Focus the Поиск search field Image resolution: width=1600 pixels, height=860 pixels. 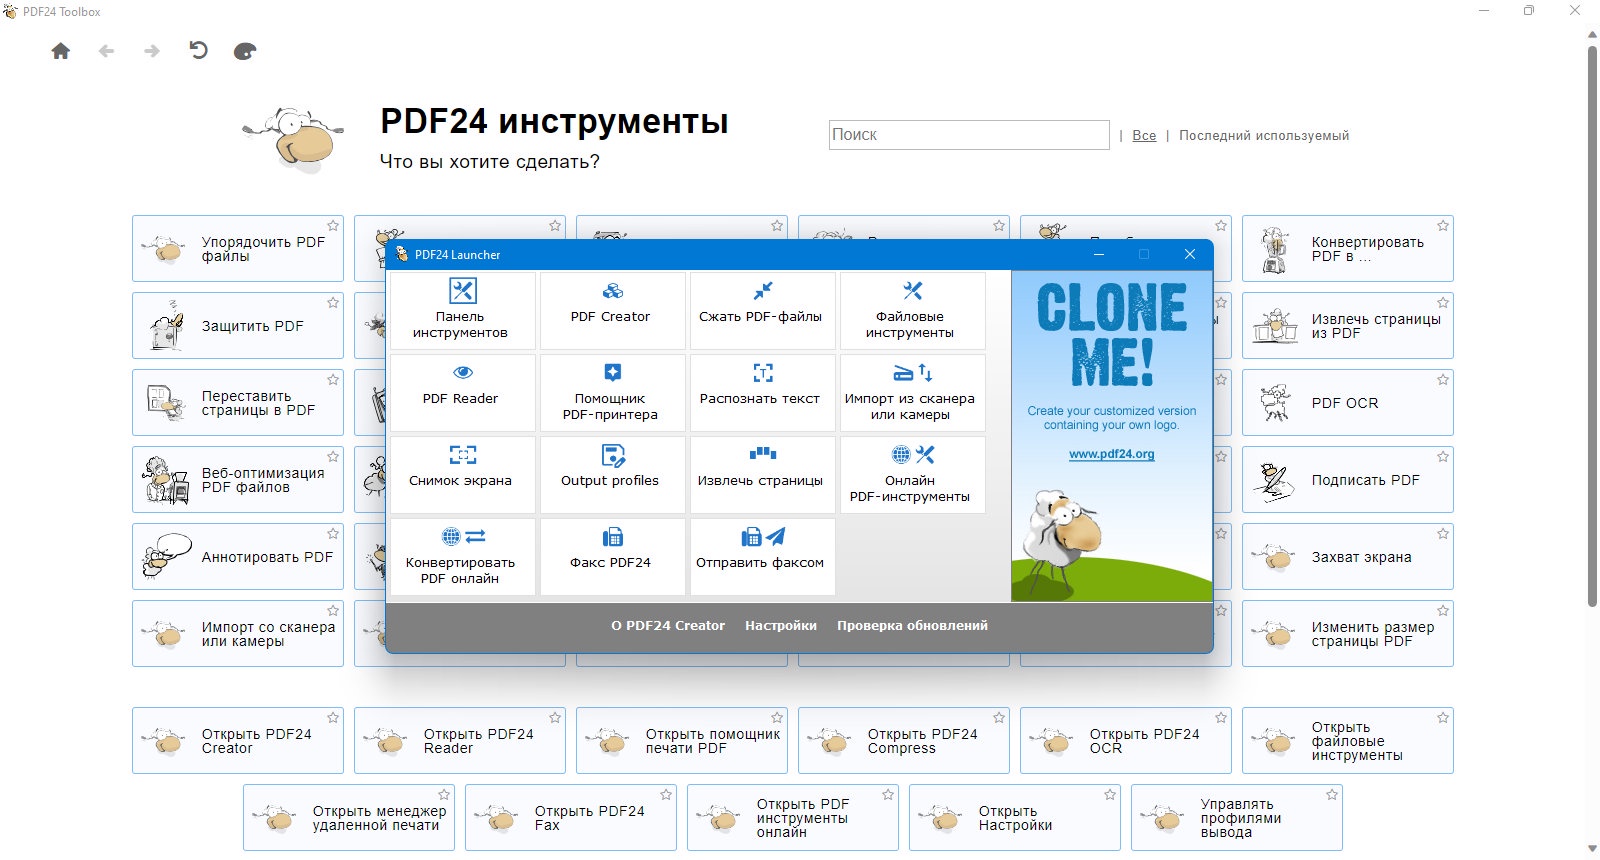(969, 135)
